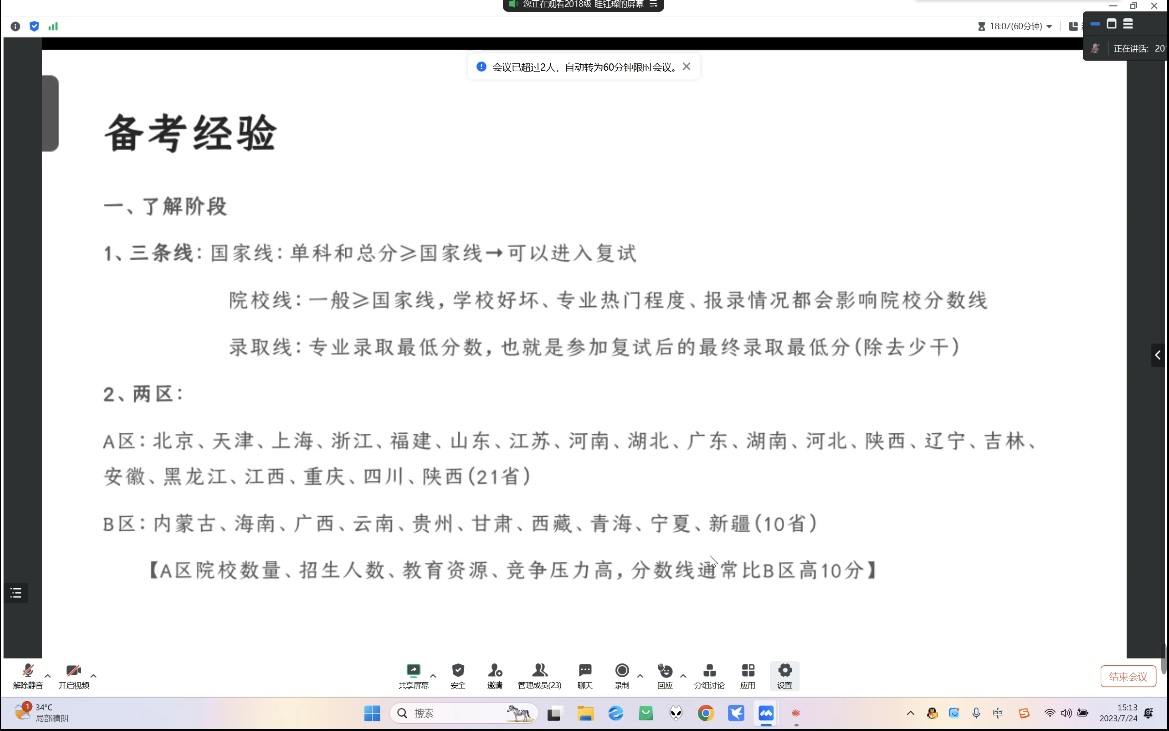Open the security shield settings
This screenshot has height=731, width=1169.
[x=458, y=673]
